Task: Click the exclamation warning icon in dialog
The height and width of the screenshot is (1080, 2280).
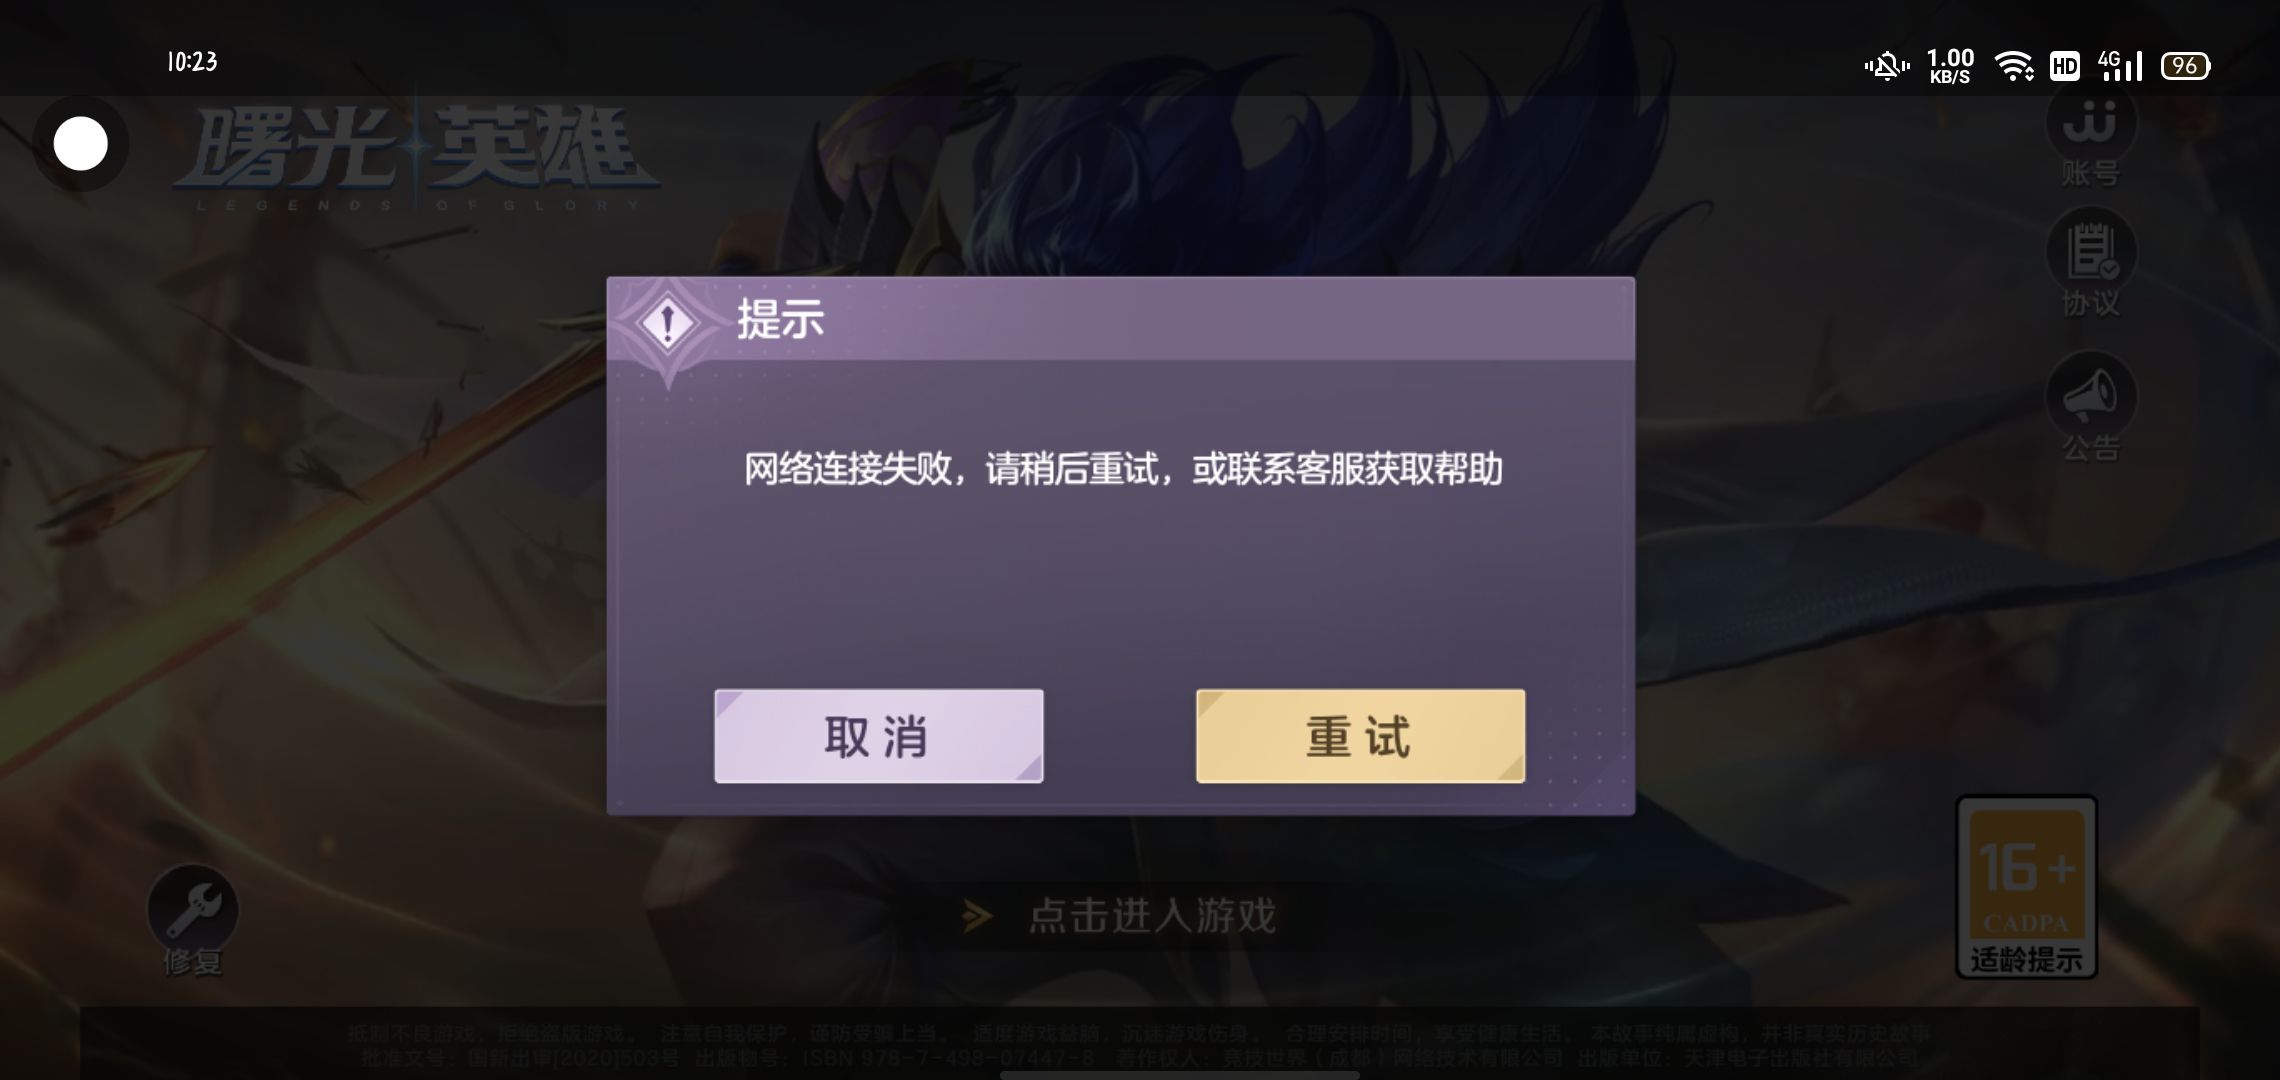Action: pos(668,324)
